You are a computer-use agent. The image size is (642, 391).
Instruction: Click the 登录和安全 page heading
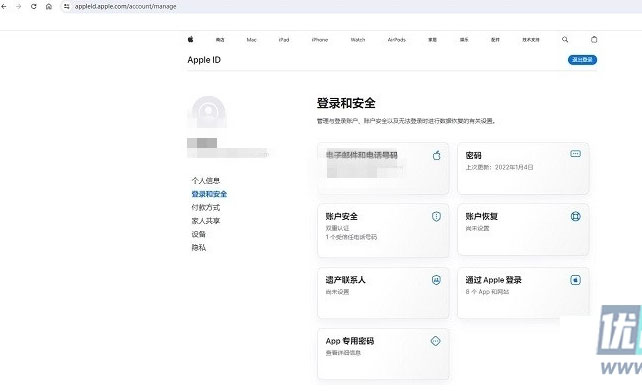click(346, 103)
